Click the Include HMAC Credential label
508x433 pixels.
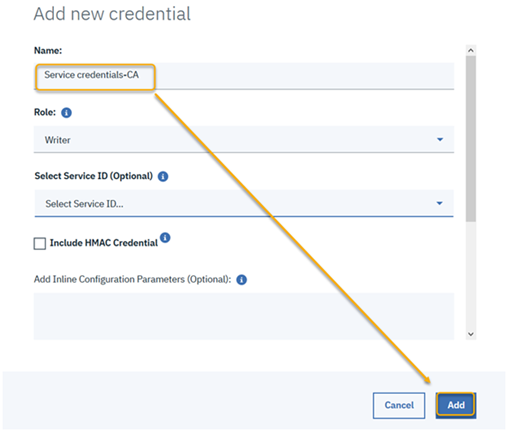(104, 243)
